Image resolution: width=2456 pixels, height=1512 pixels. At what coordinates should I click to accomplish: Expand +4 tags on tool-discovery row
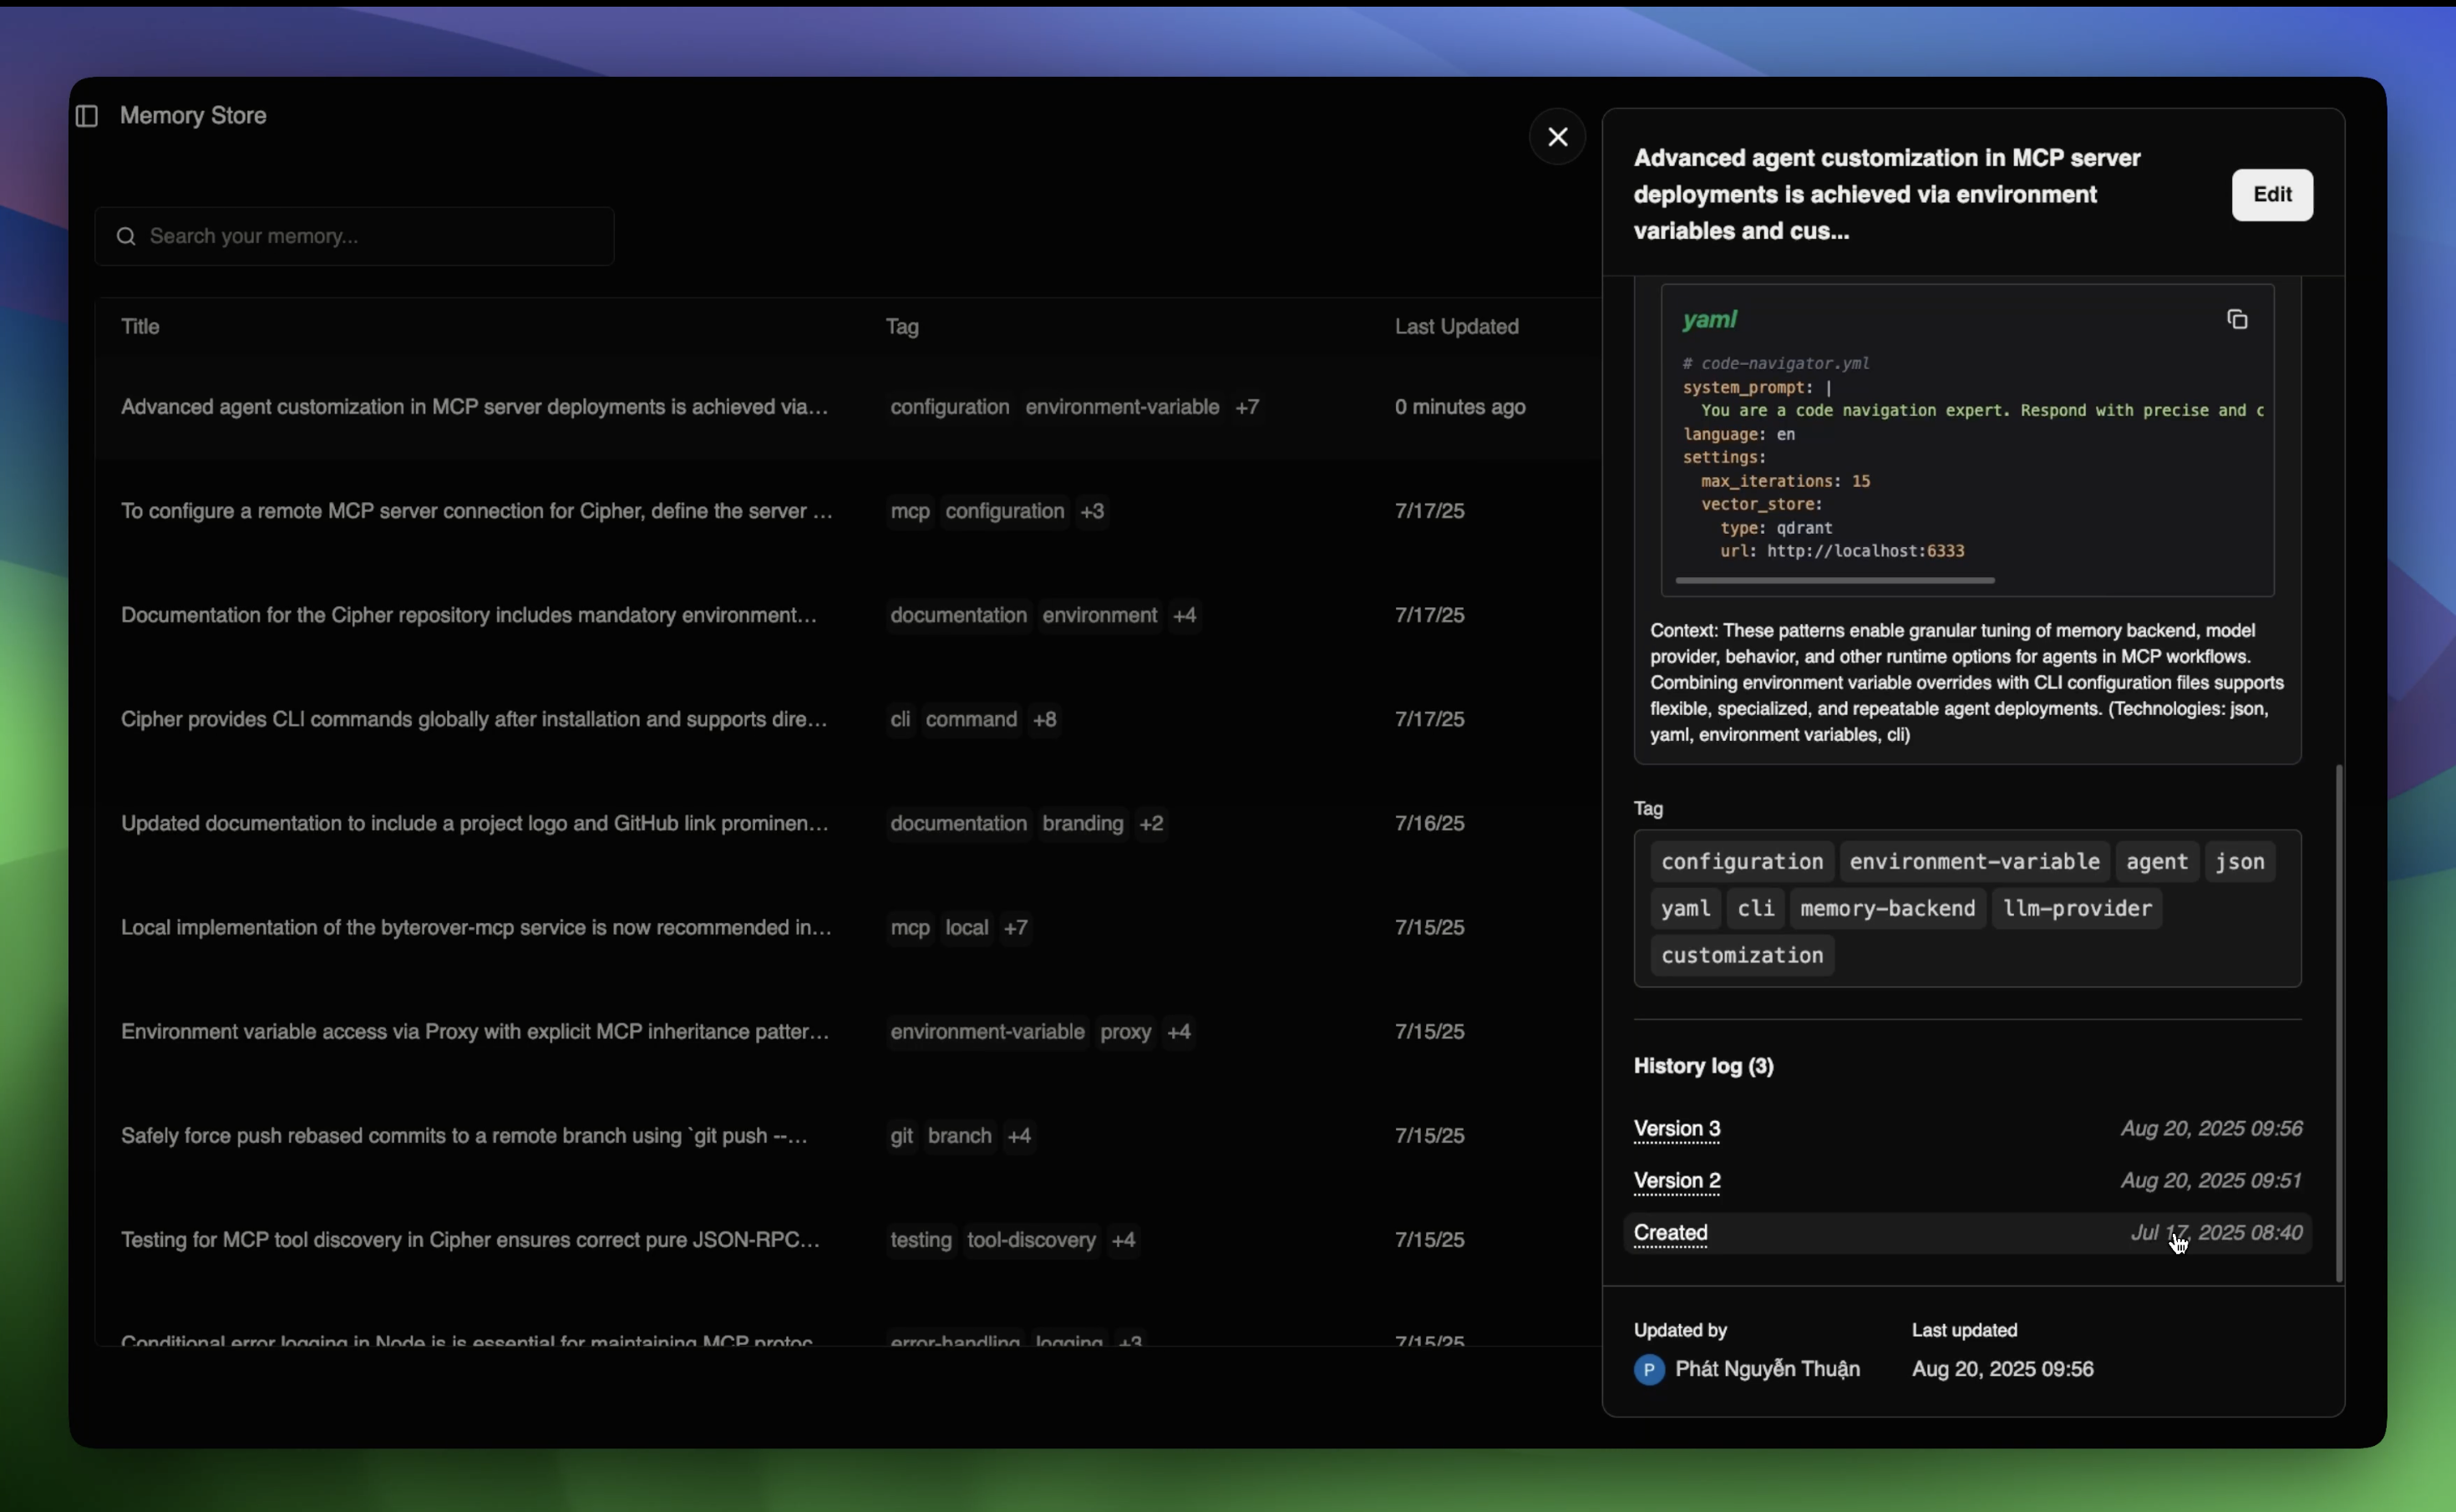pos(1123,1239)
